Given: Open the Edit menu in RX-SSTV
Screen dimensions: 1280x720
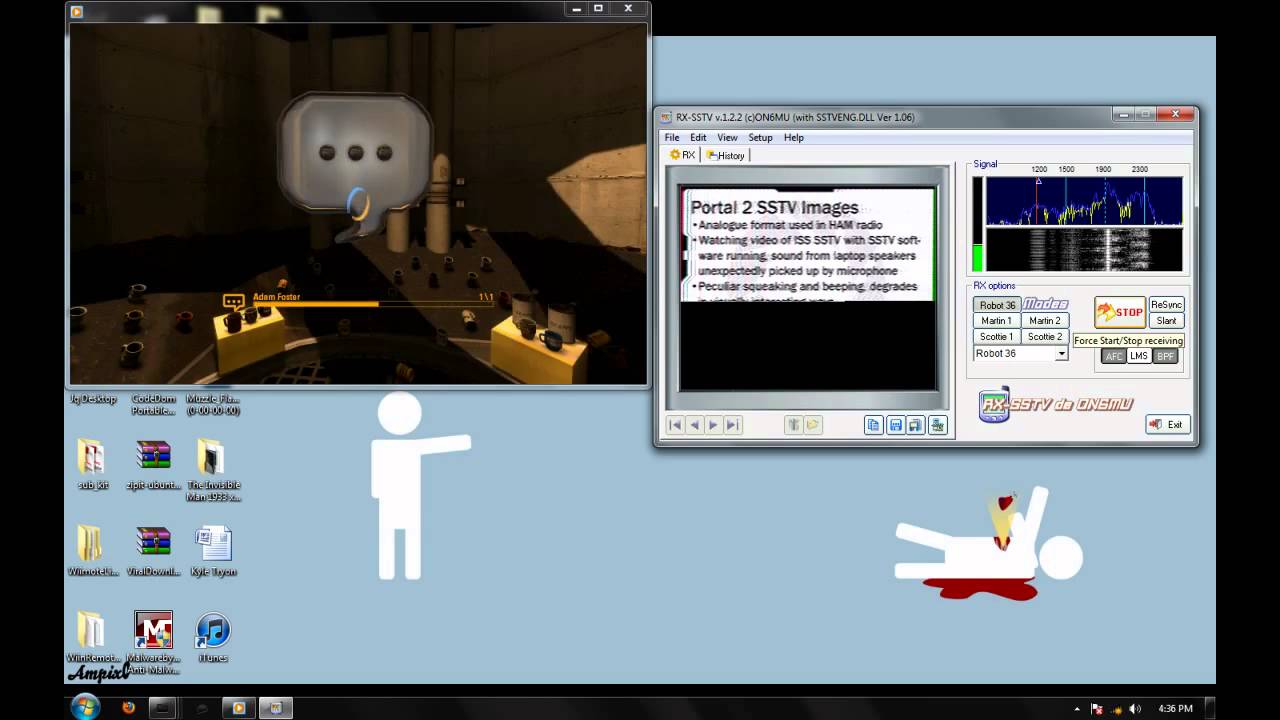Looking at the screenshot, I should [x=698, y=137].
